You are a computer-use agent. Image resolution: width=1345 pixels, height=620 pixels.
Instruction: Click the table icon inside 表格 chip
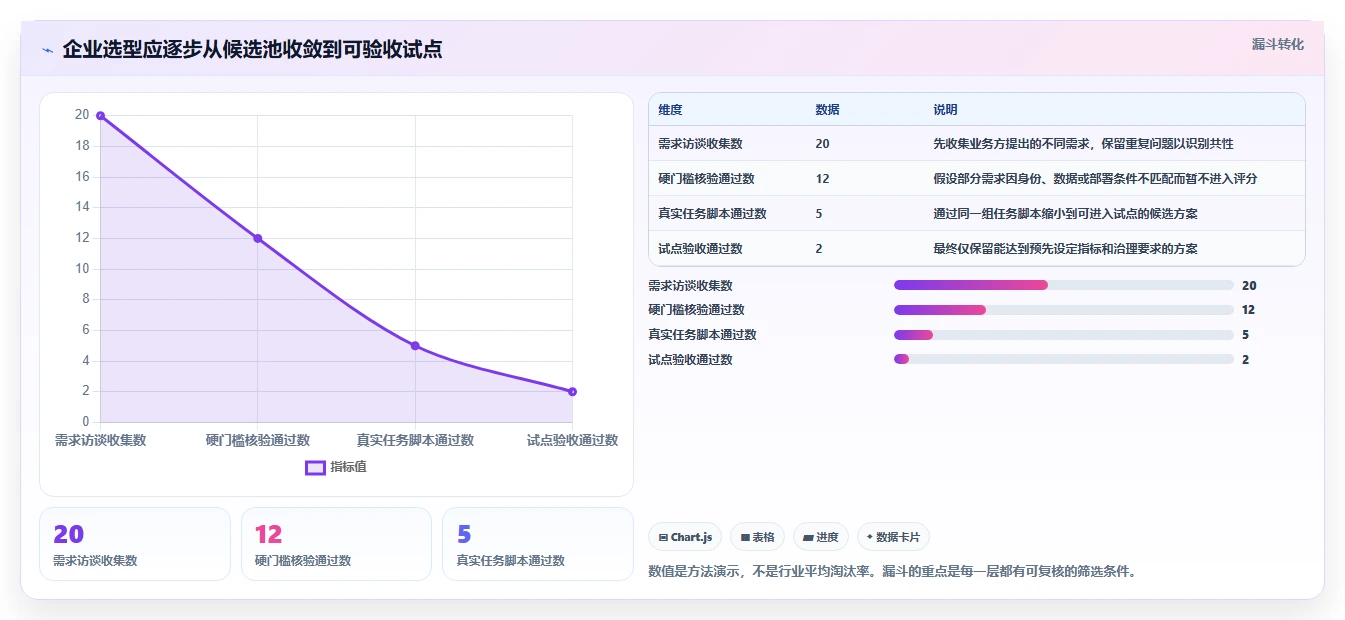click(x=745, y=538)
